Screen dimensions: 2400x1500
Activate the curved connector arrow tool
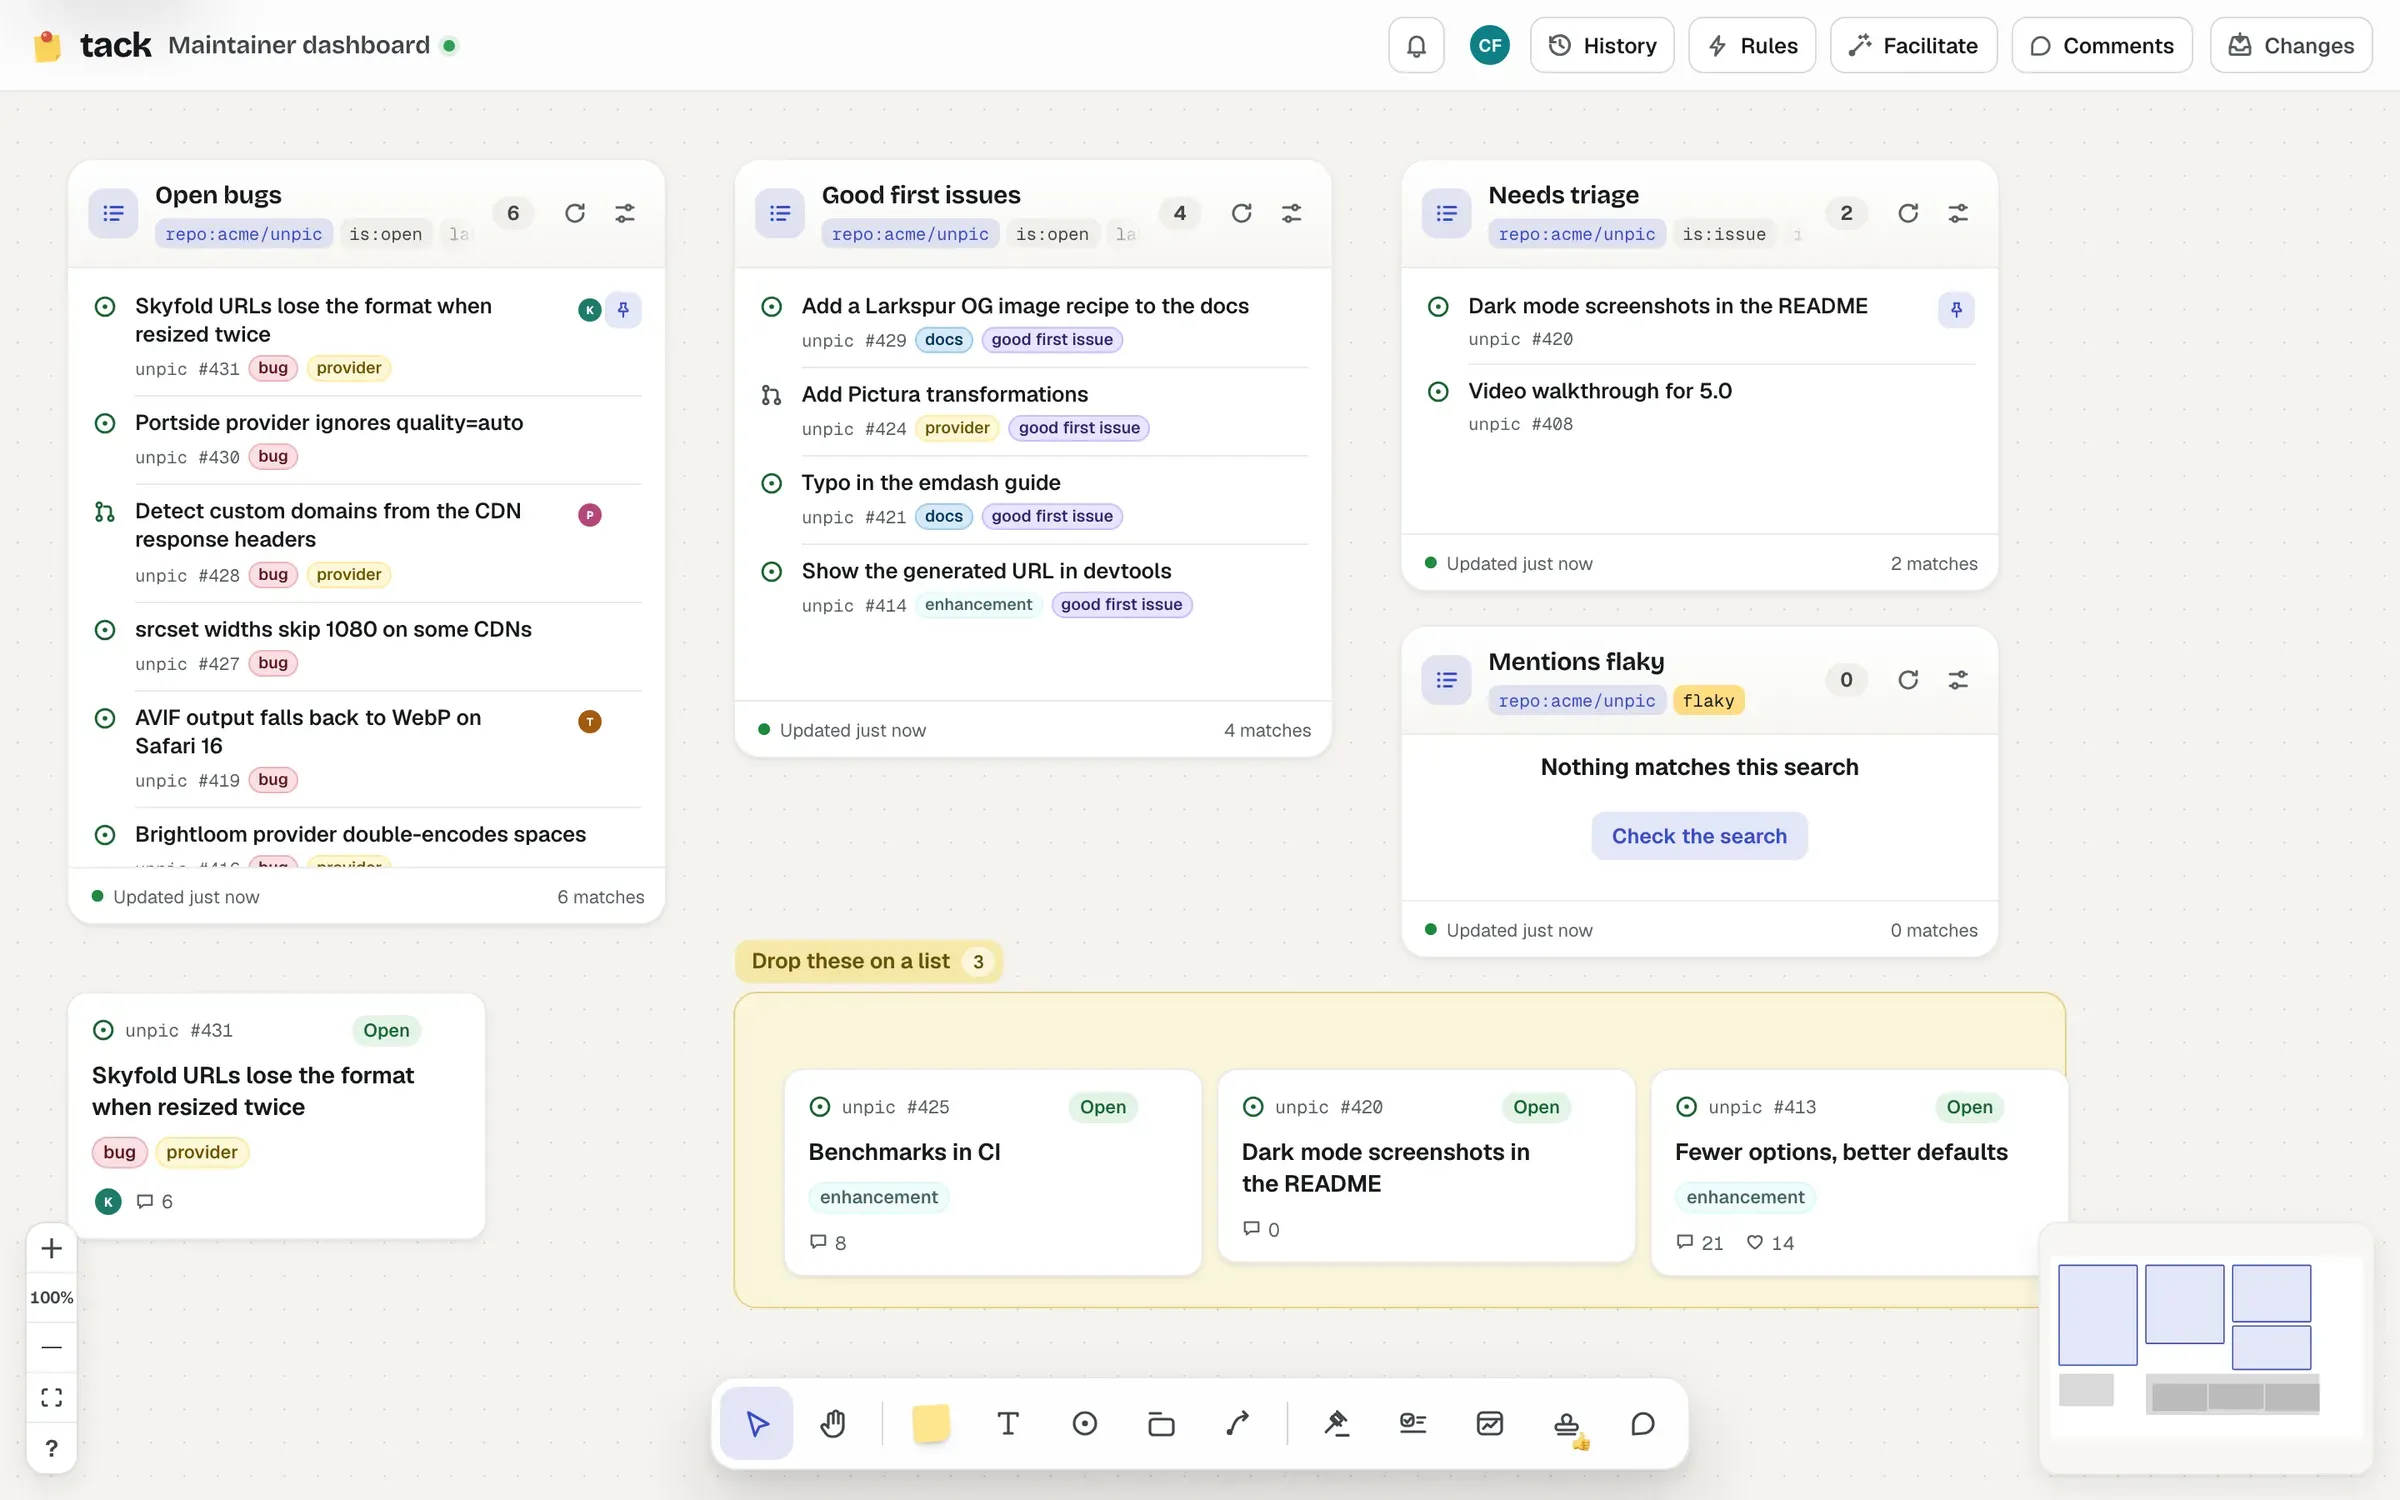click(x=1238, y=1423)
